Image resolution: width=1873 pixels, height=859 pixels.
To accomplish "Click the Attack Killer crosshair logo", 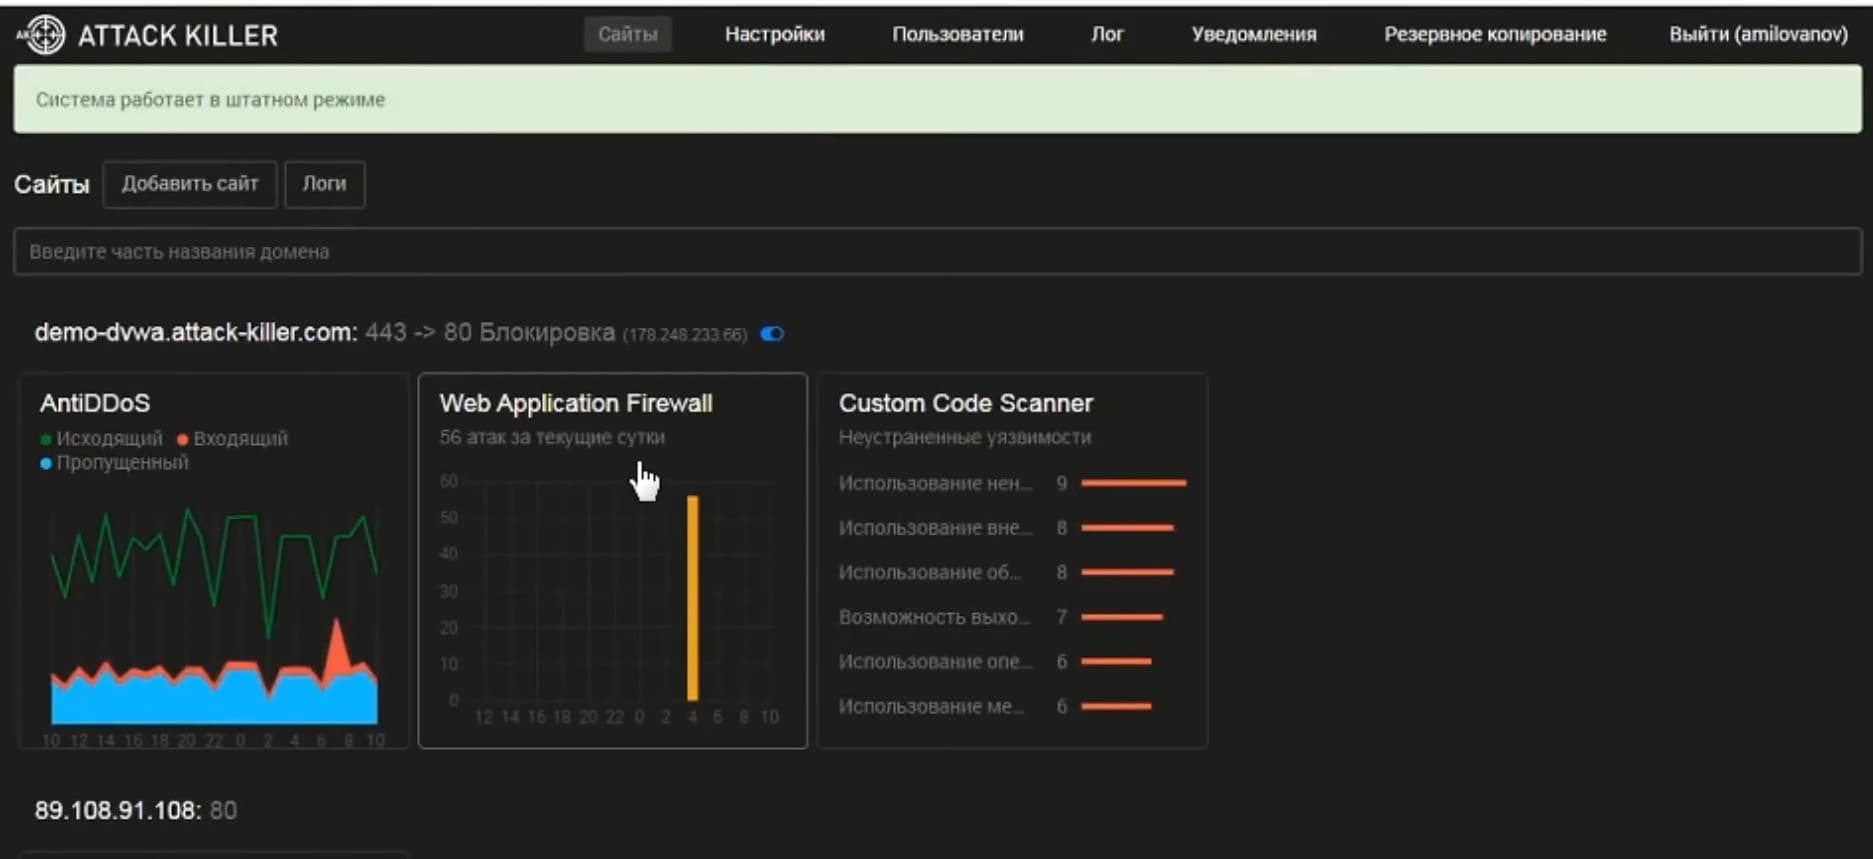I will [x=42, y=35].
